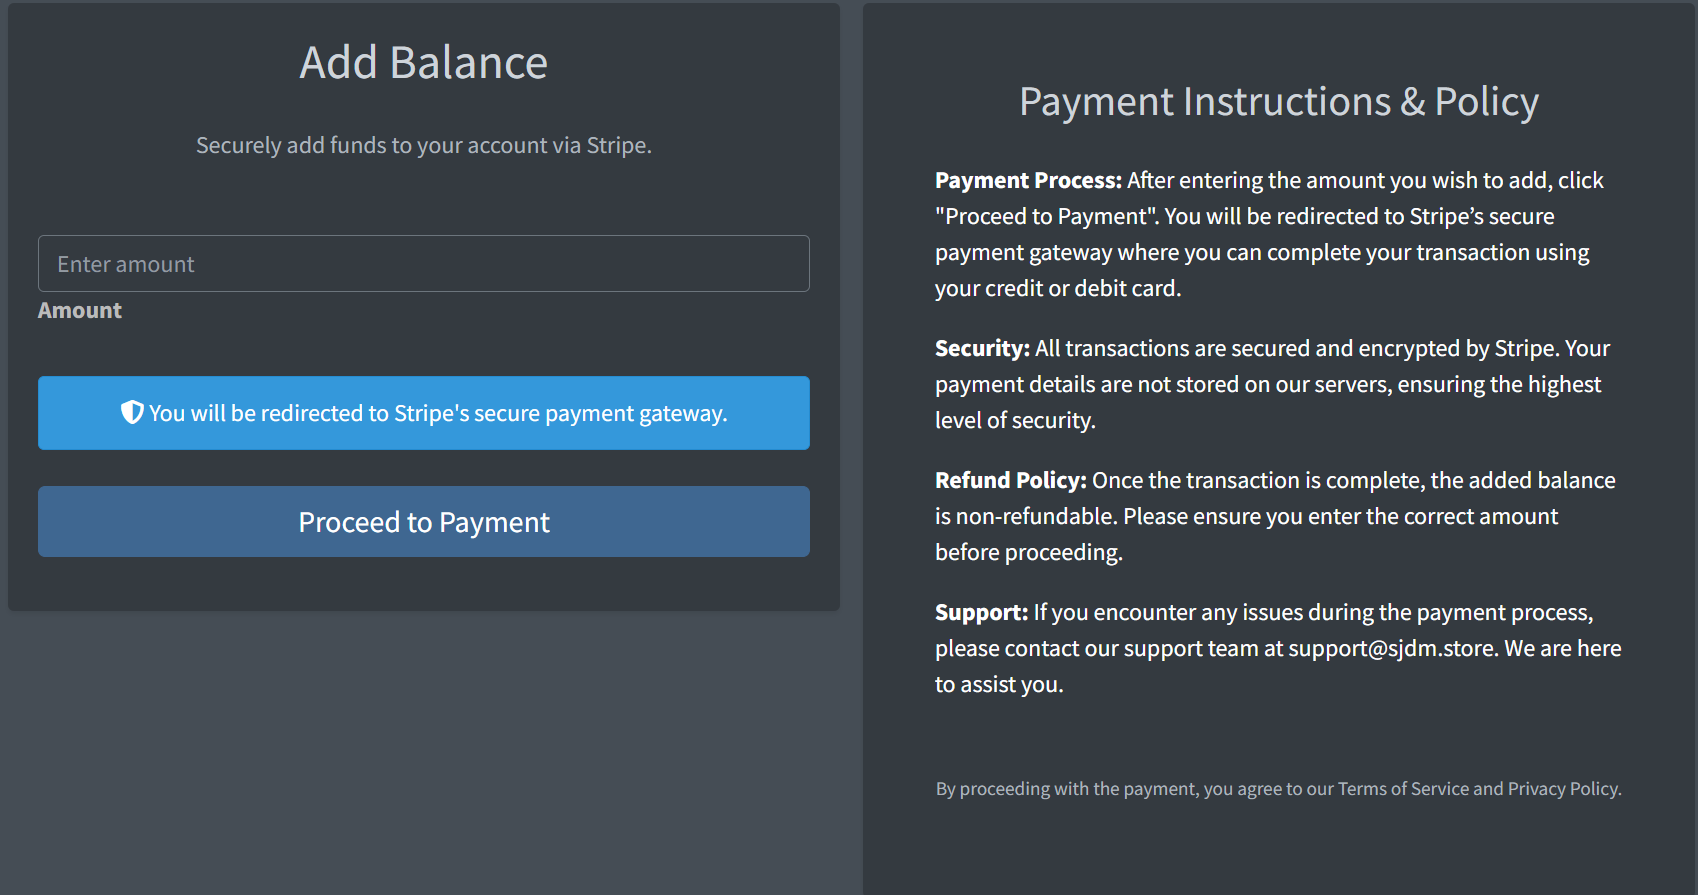The height and width of the screenshot is (895, 1698).
Task: Click the Proceed to Payment button
Action: 424,522
